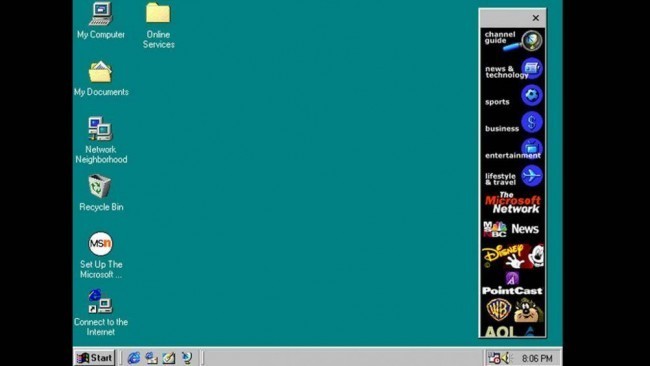650x366 pixels.
Task: Launch Internet Explorer from Quick Launch
Action: click(x=133, y=358)
